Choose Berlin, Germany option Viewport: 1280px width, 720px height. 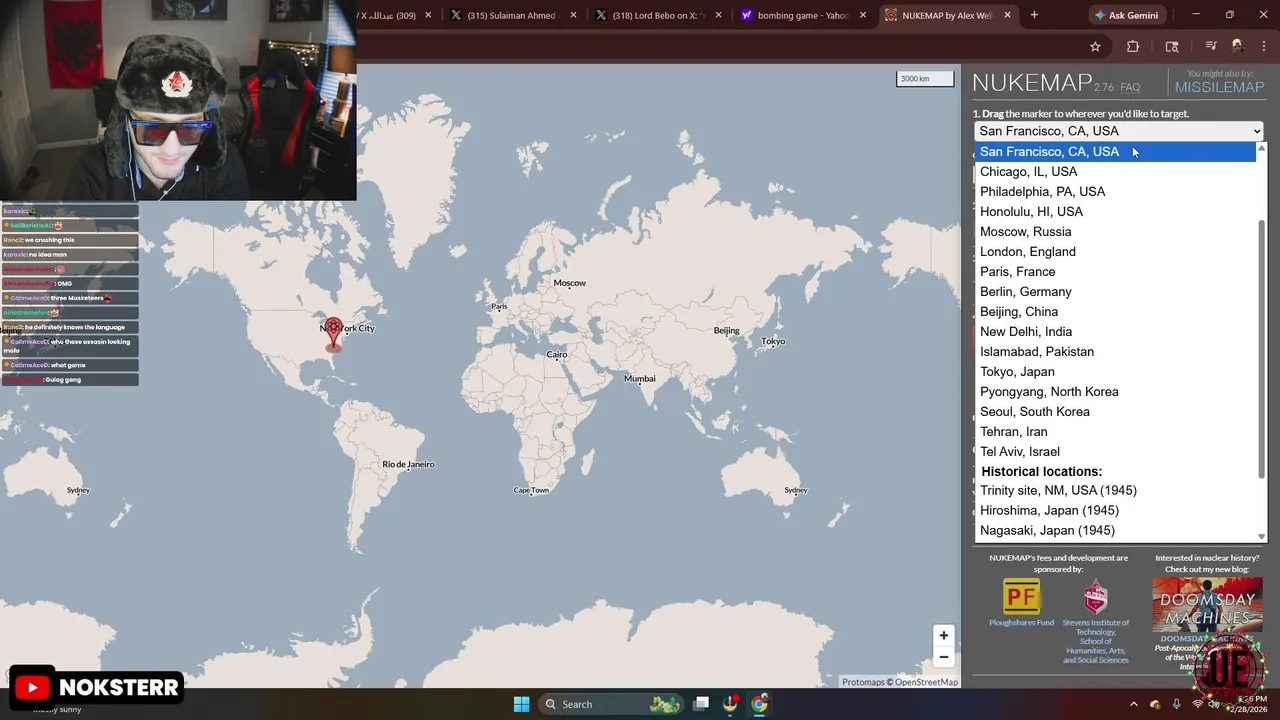pos(1115,292)
